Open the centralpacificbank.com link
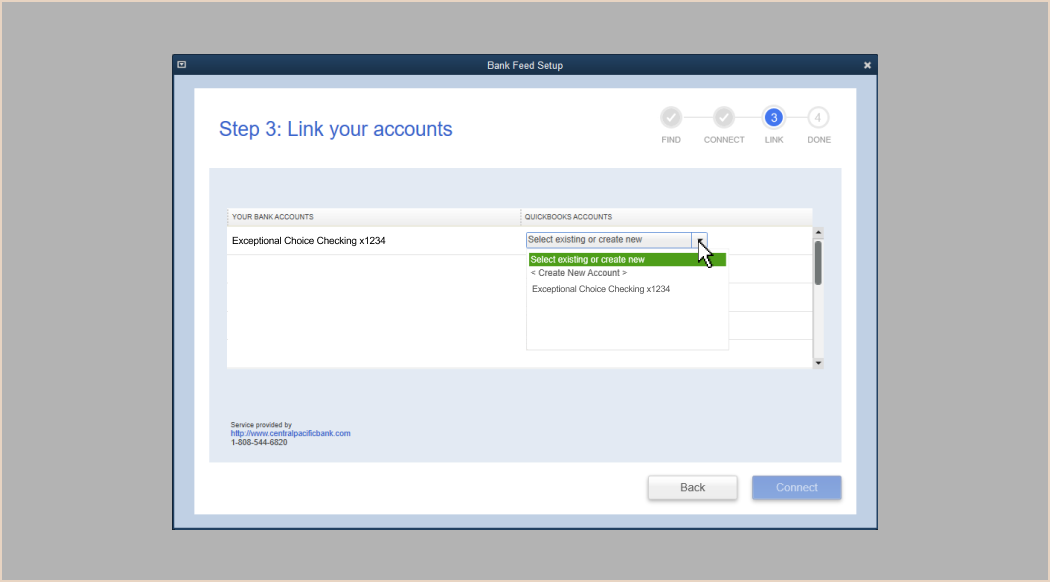Image resolution: width=1050 pixels, height=582 pixels. 291,433
